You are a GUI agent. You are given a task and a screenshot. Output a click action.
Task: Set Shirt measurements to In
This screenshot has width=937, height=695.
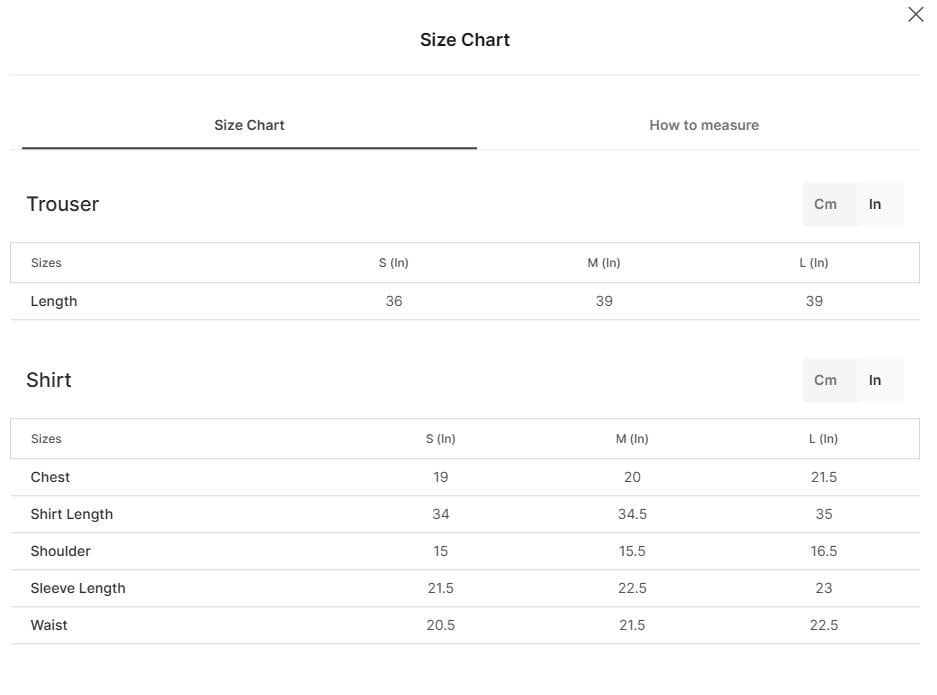875,380
